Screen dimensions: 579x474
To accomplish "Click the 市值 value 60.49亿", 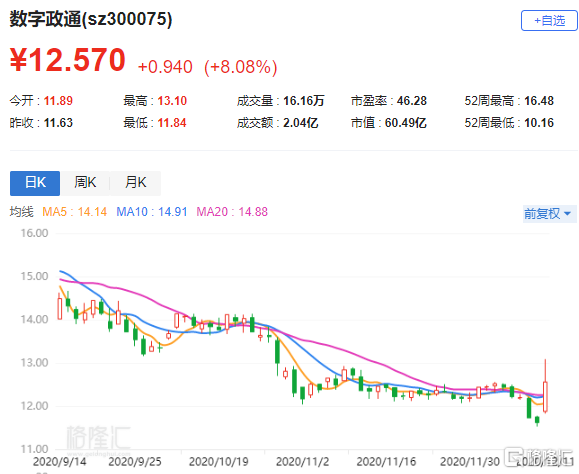I will tap(406, 123).
